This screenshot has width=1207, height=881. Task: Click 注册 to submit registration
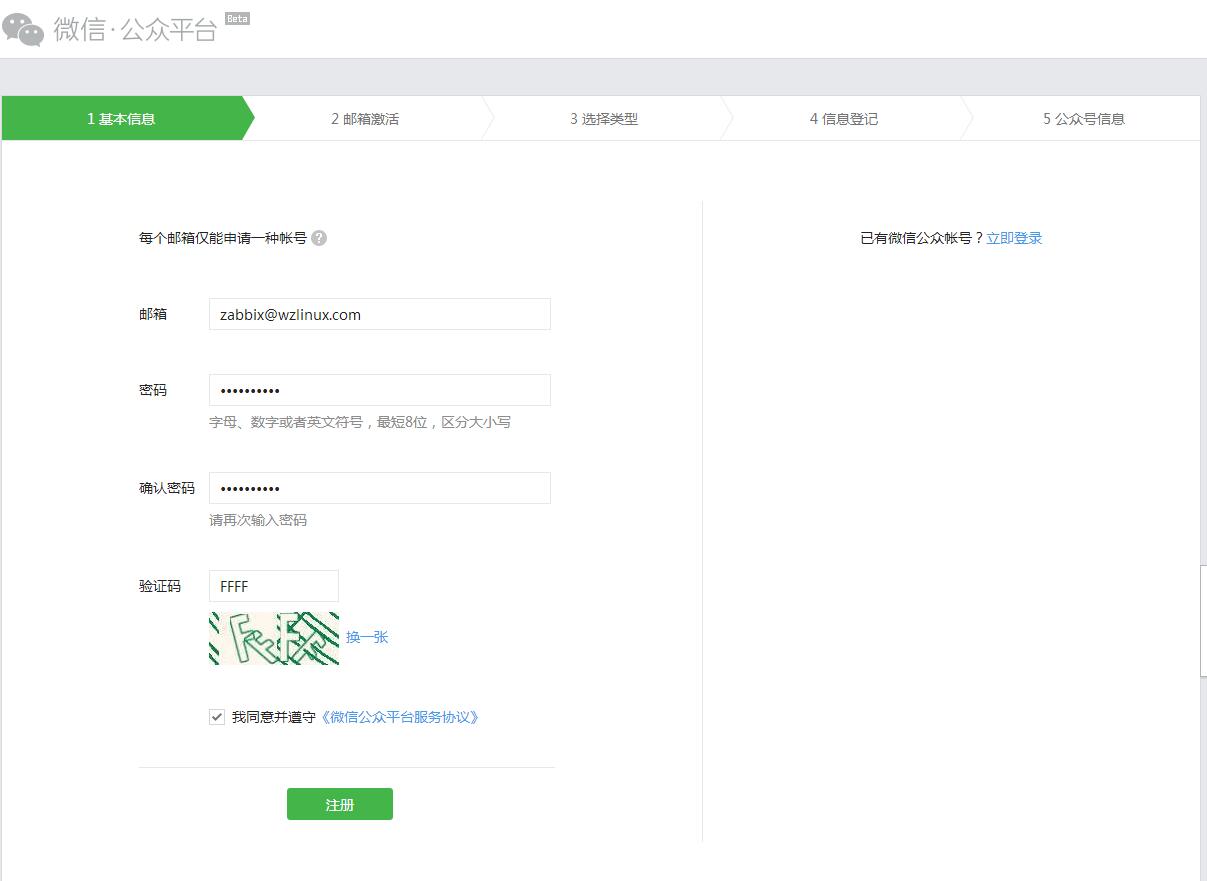click(339, 803)
